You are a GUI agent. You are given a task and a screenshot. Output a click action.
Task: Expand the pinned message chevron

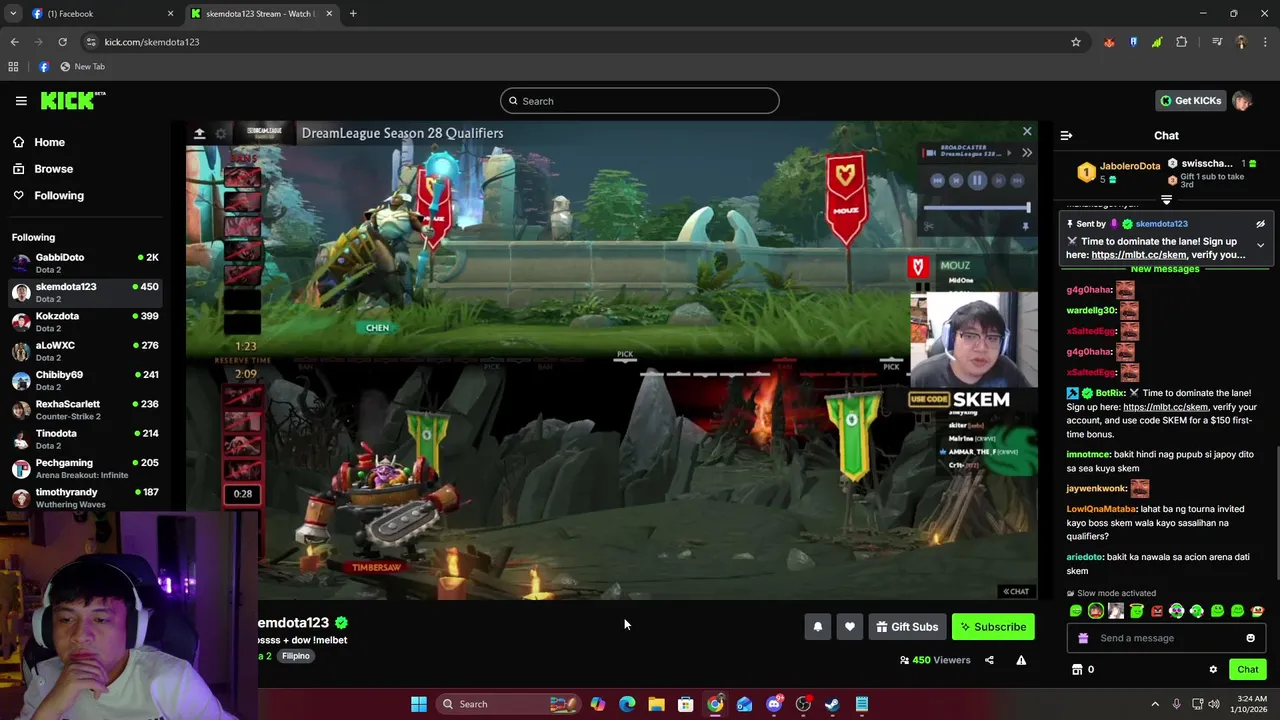tap(1260, 245)
